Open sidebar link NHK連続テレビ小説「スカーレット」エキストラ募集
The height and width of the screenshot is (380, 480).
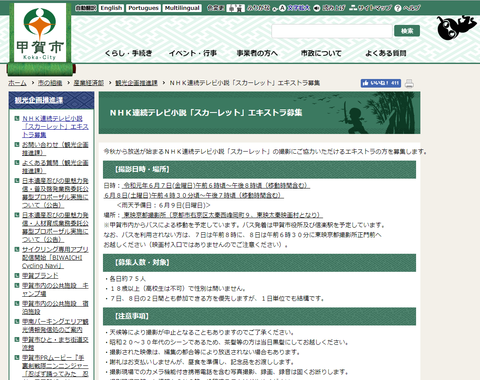(x=55, y=127)
